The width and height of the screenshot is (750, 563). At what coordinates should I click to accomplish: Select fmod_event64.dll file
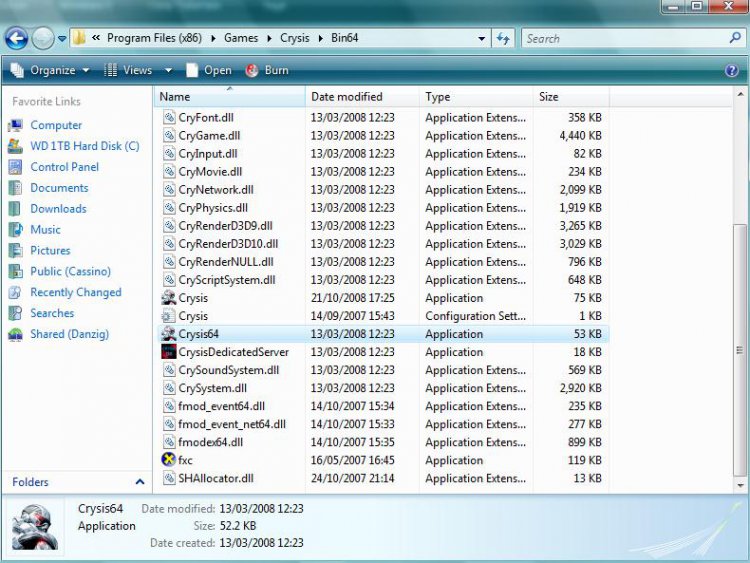(221, 407)
